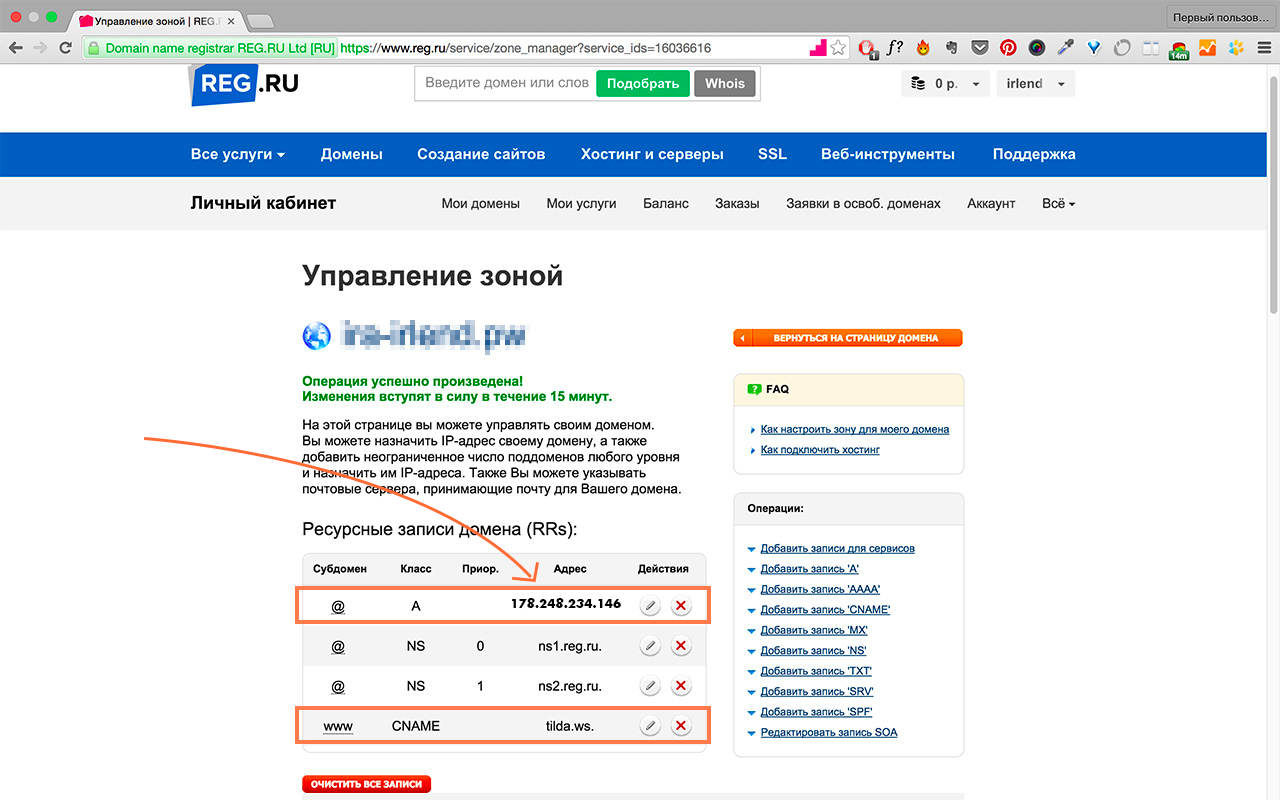
Task: Bookmark this page with the star icon
Action: [838, 47]
